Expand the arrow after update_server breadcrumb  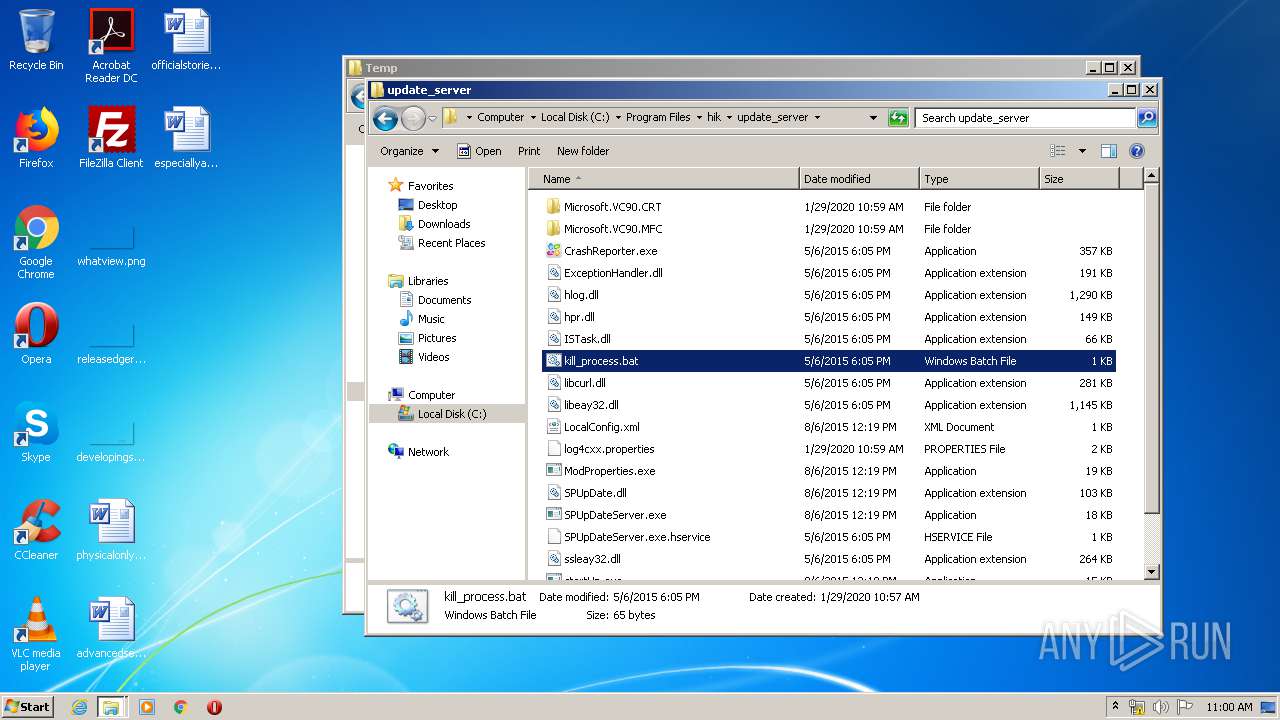click(817, 117)
